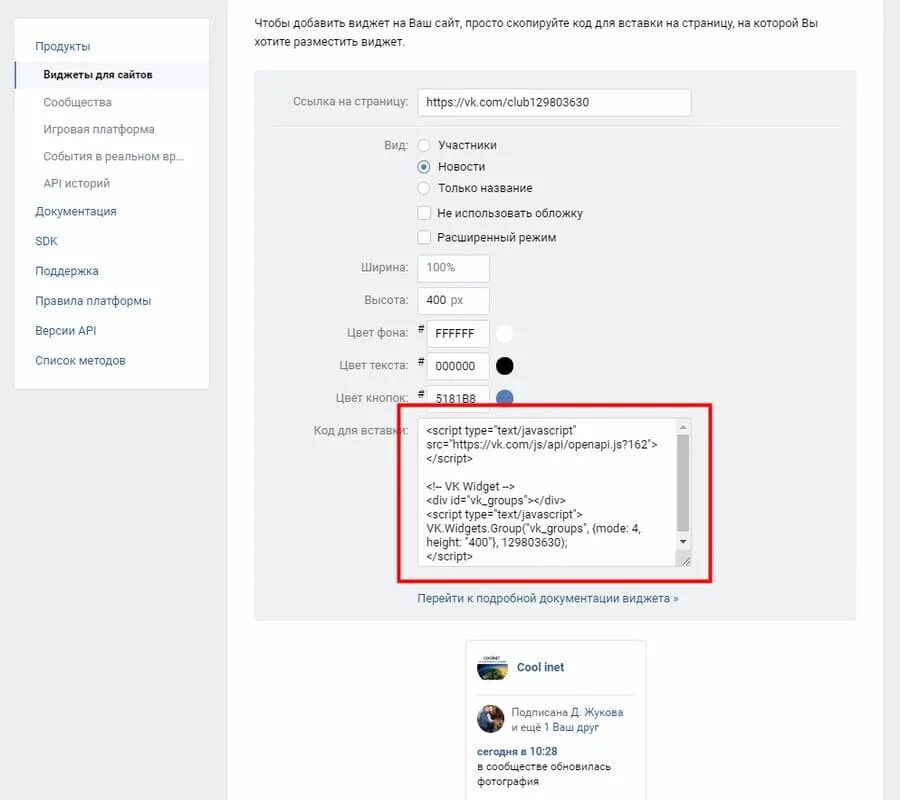The width and height of the screenshot is (900, 800).
Task: Click the Cool inet community avatar
Action: coord(492,667)
